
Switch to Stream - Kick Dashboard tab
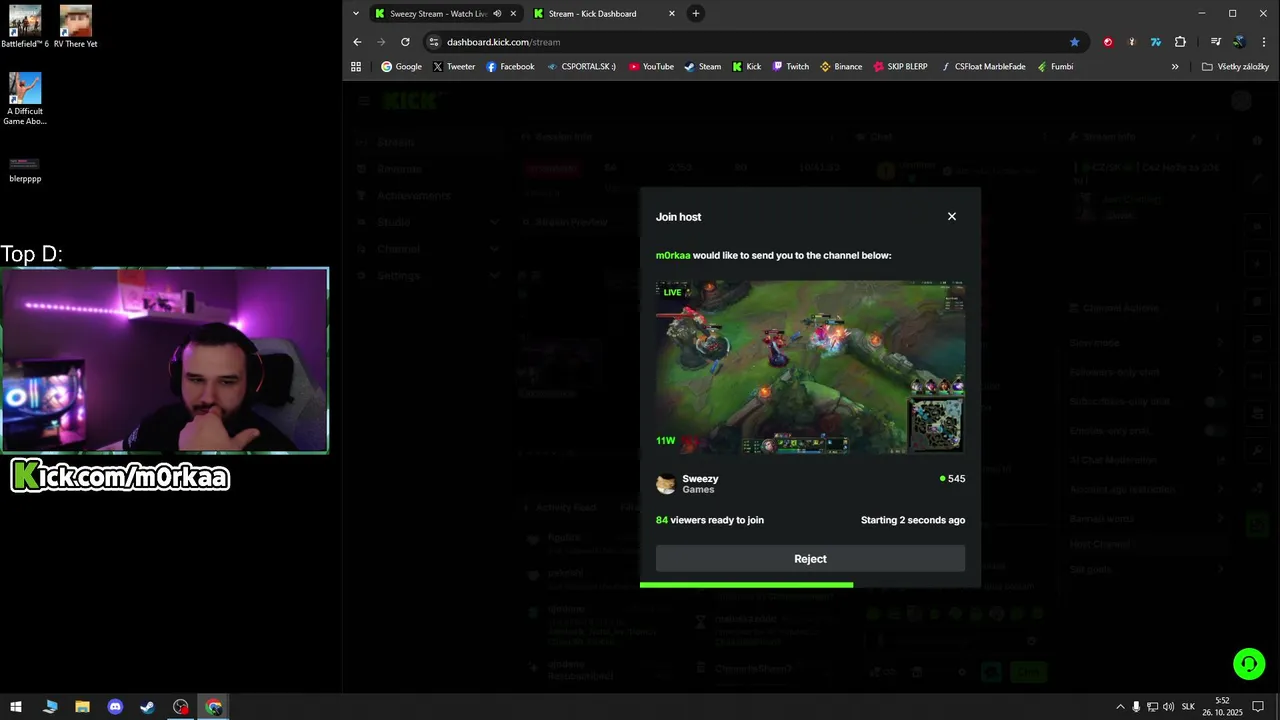pyautogui.click(x=603, y=14)
